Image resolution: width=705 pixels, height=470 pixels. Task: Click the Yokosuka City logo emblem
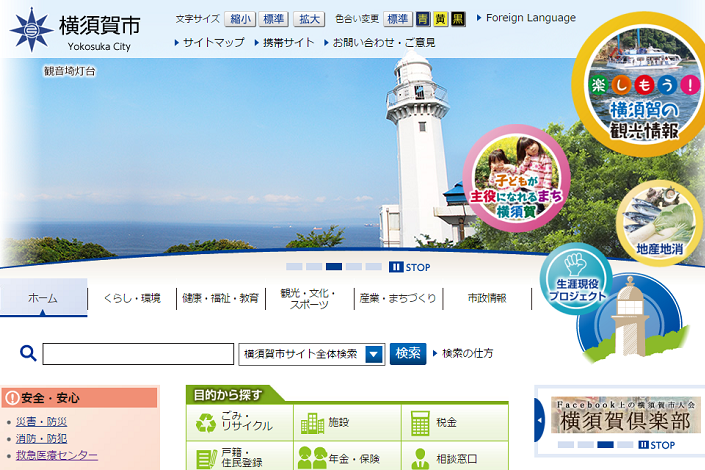[x=31, y=30]
